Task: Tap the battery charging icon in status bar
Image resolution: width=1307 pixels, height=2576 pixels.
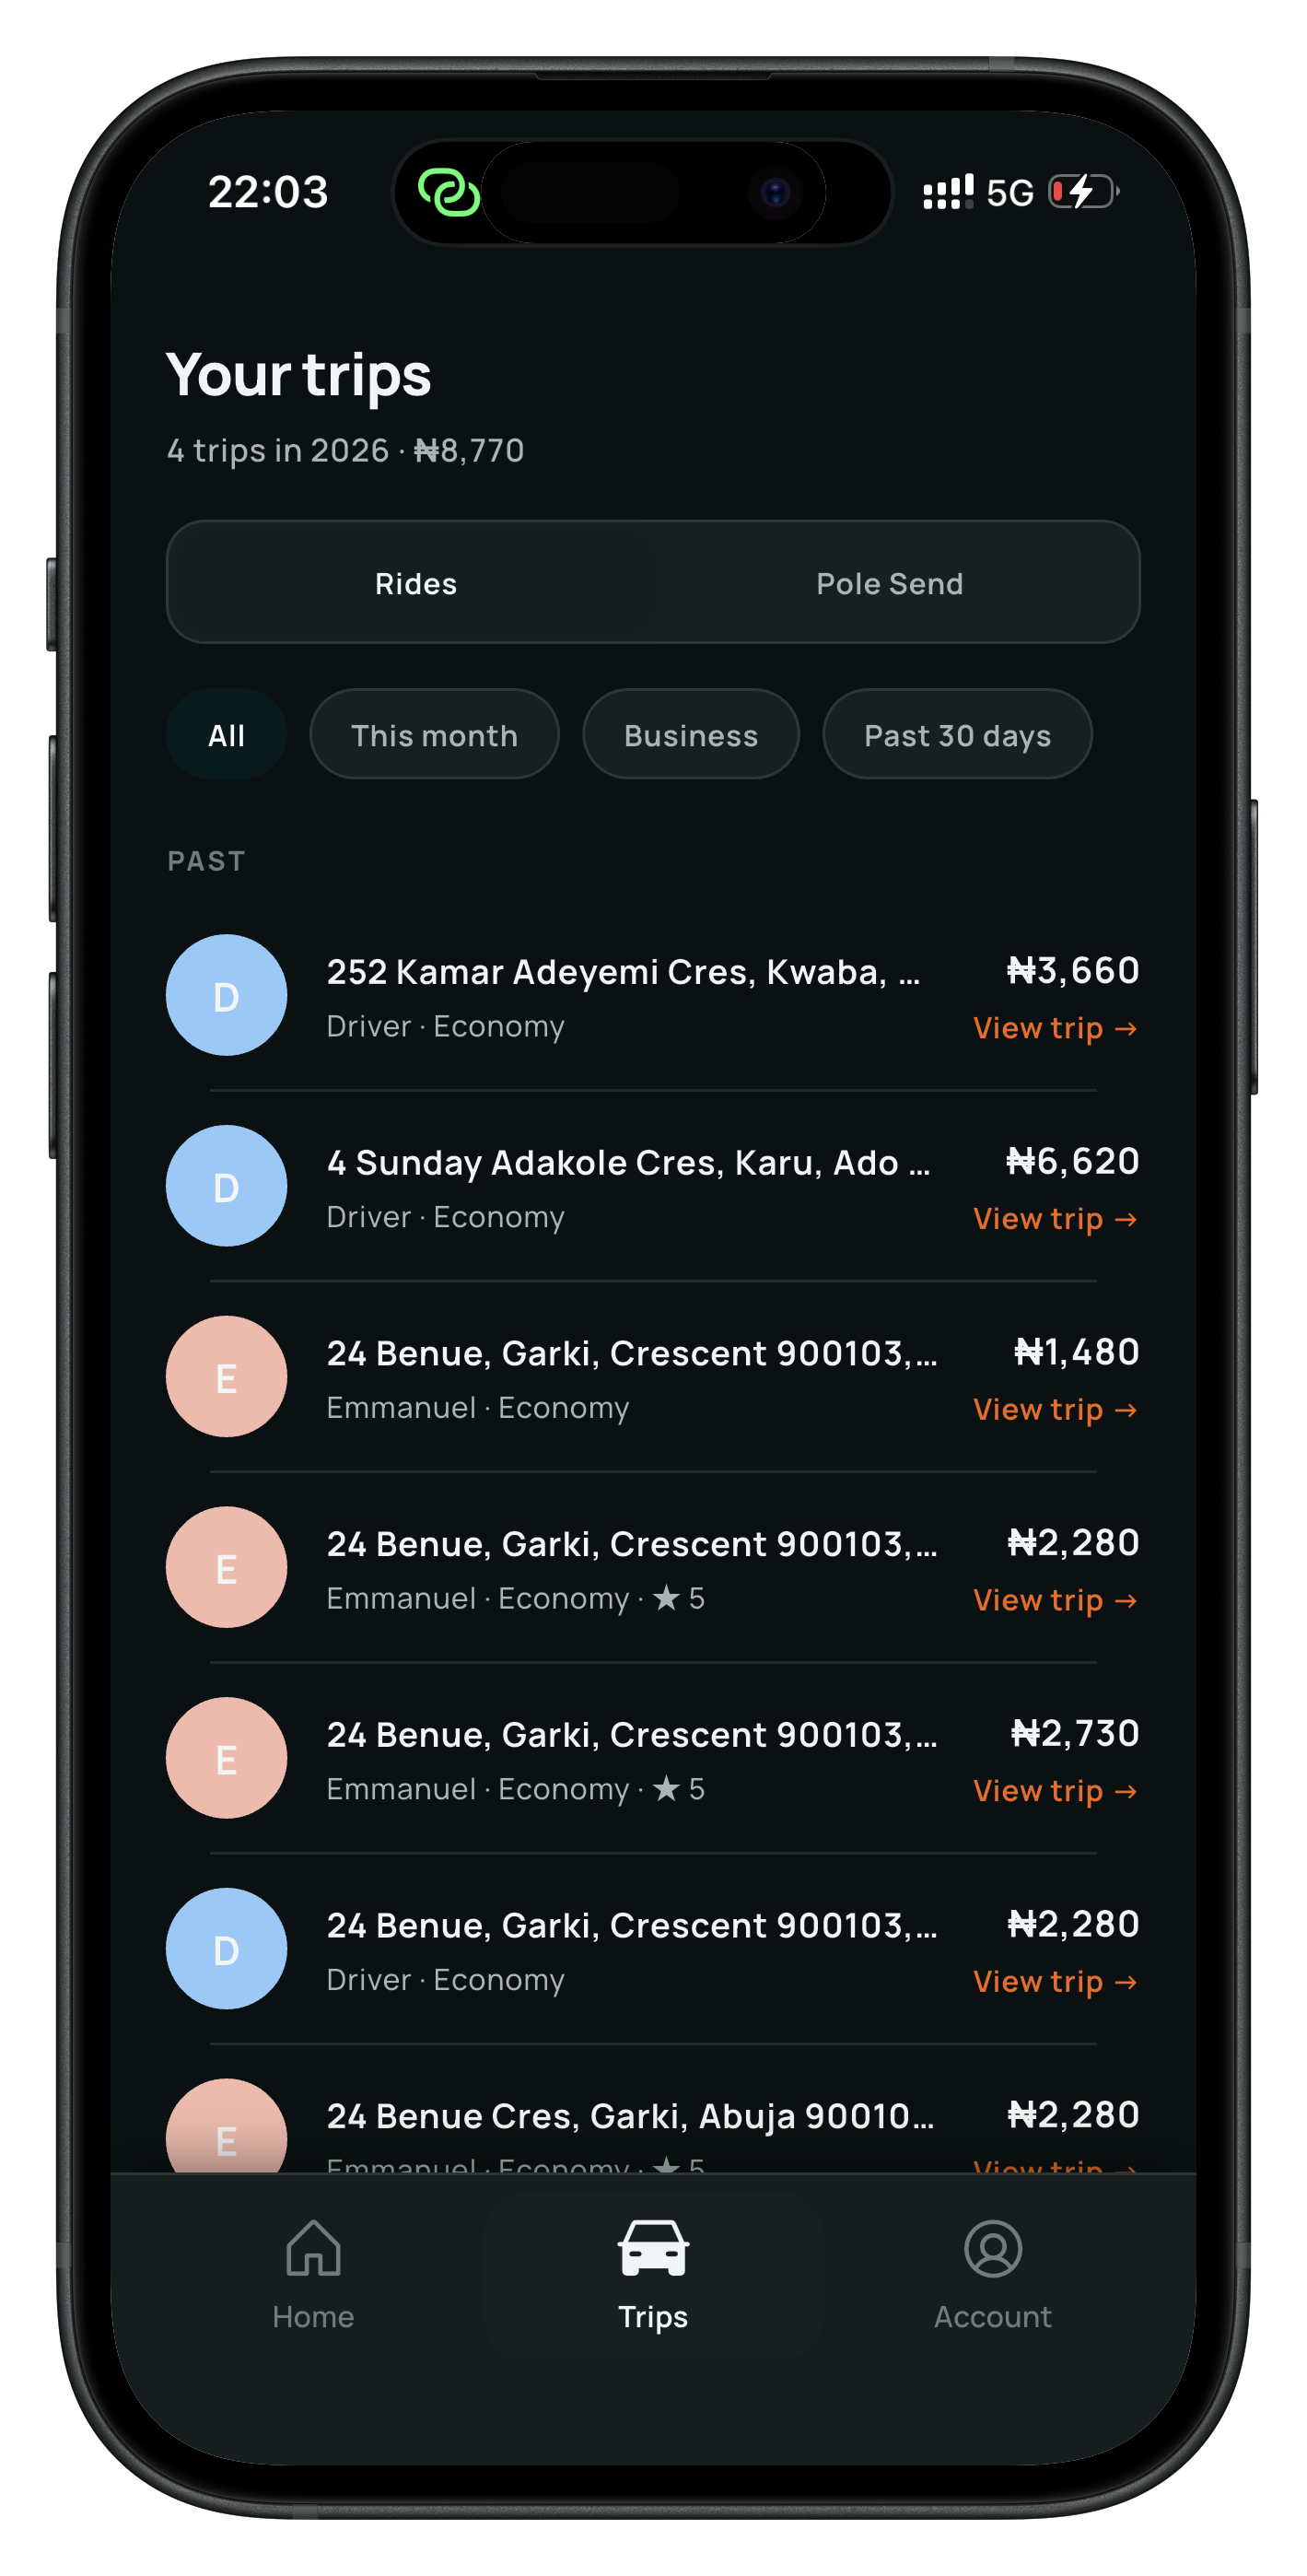Action: coord(1083,191)
